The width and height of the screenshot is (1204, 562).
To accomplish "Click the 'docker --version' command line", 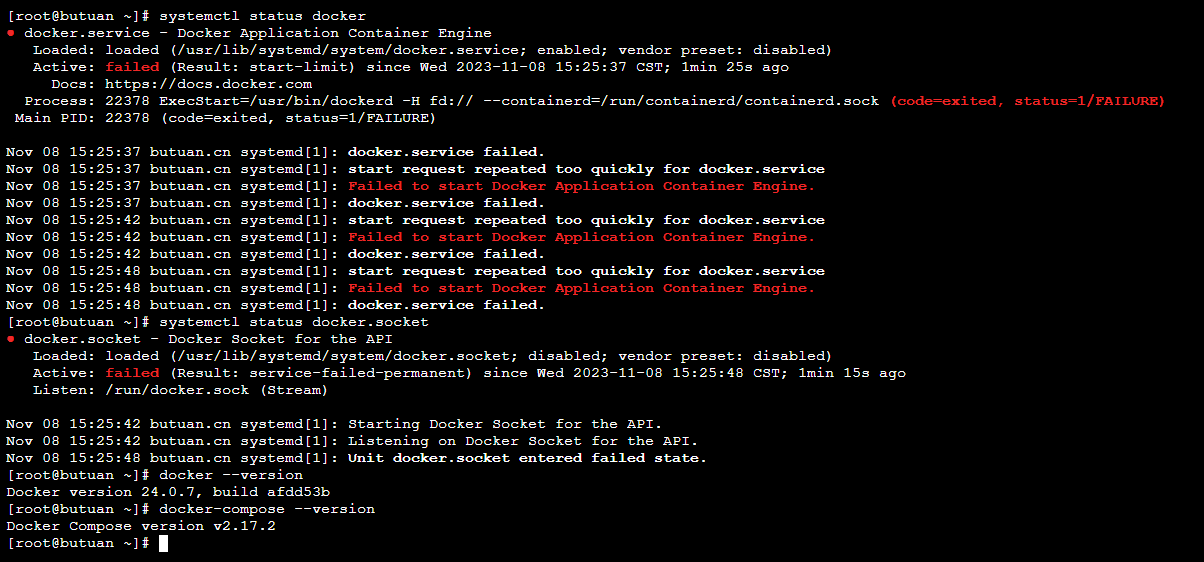I will point(231,475).
